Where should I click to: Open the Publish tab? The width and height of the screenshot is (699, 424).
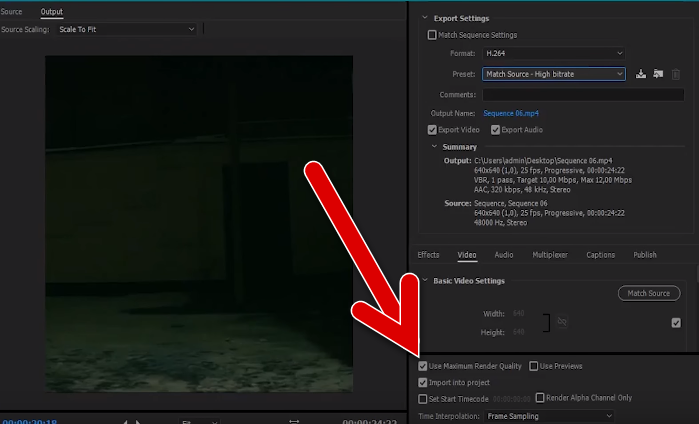(645, 255)
